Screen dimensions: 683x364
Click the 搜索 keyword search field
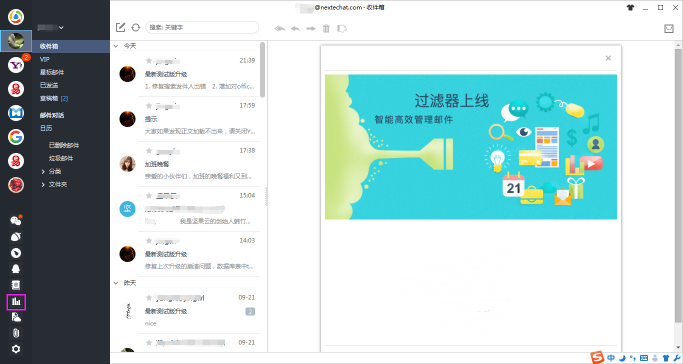pyautogui.click(x=202, y=27)
